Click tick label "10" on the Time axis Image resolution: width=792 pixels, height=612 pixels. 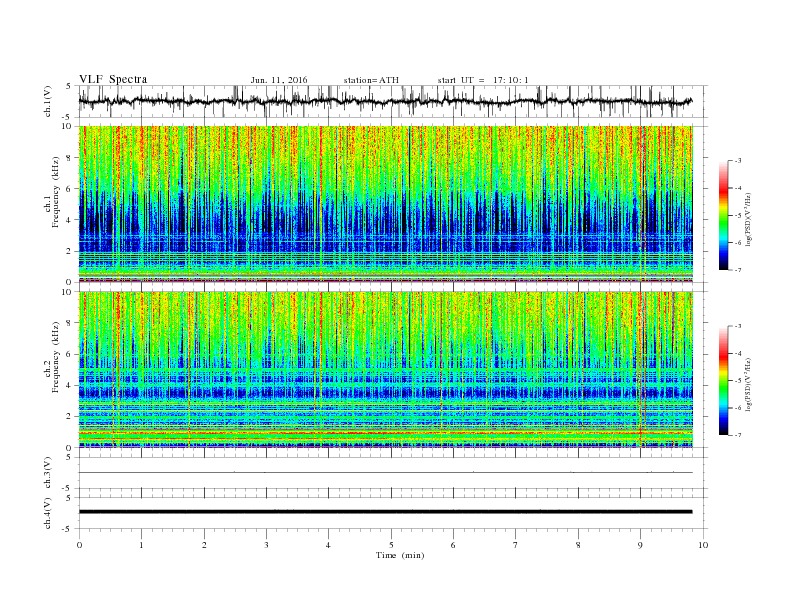click(x=703, y=545)
